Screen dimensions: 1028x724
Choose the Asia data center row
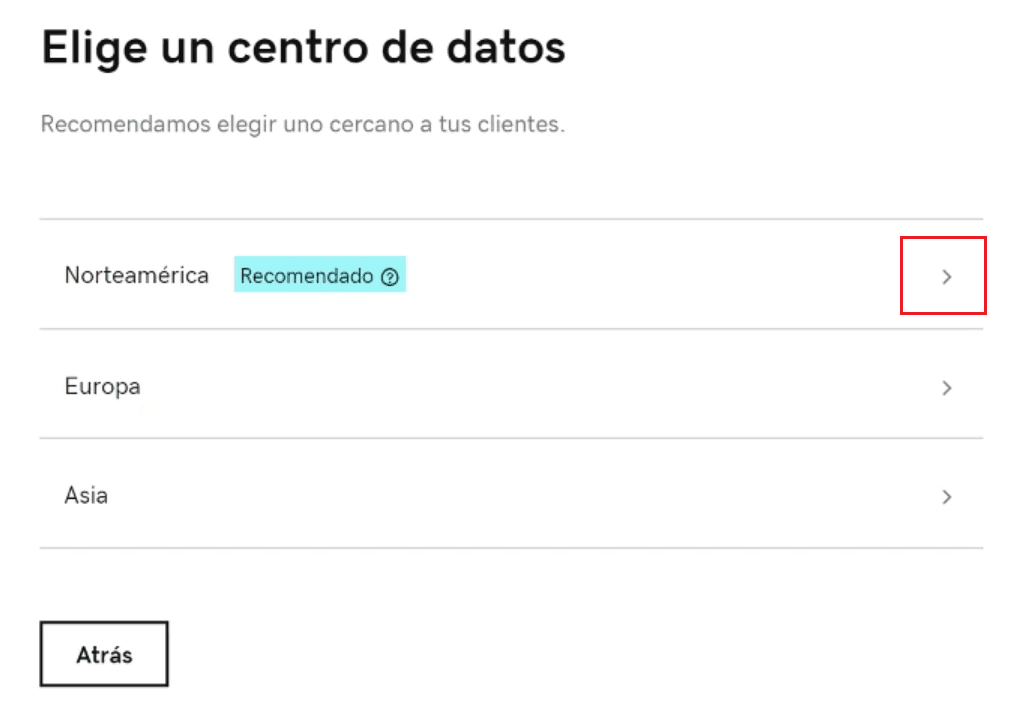coord(511,494)
